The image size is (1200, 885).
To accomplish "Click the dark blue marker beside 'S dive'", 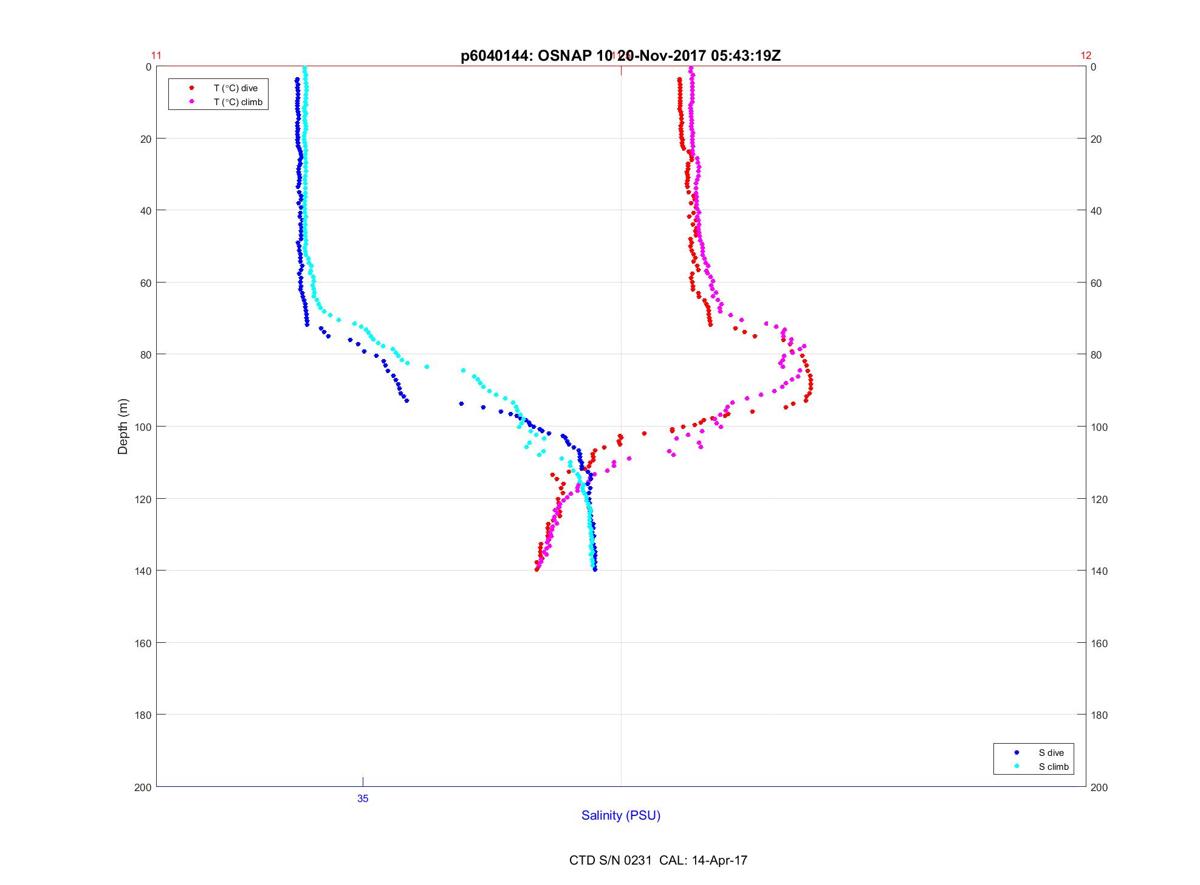I will tap(1017, 752).
